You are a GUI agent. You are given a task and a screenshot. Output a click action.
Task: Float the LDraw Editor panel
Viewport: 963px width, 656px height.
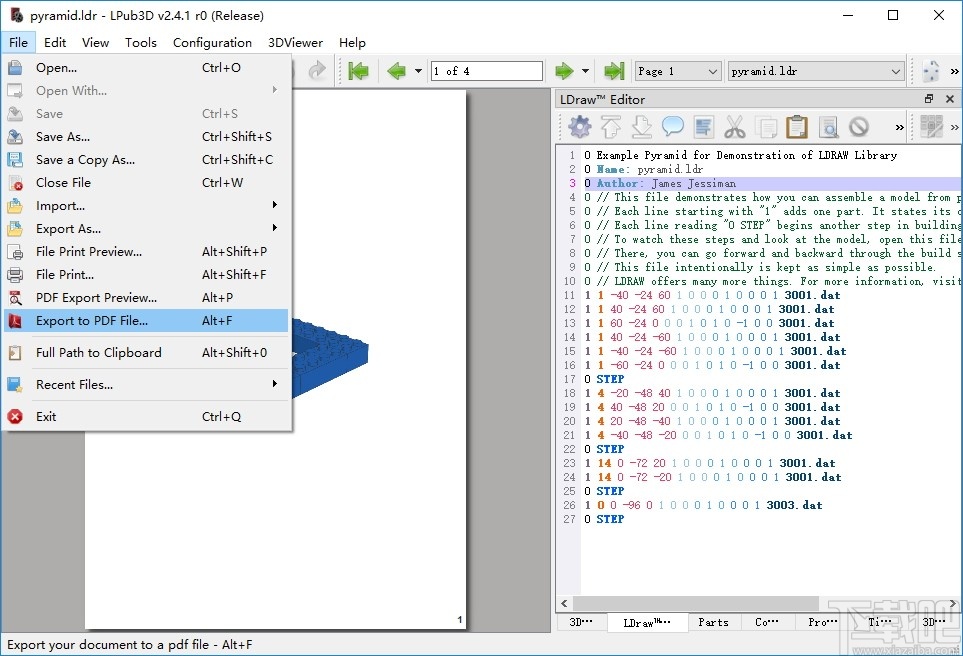tap(929, 99)
